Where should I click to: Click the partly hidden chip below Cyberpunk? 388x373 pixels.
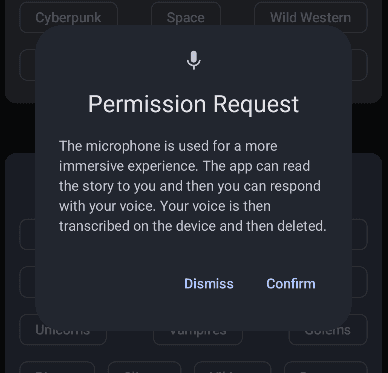(x=27, y=65)
